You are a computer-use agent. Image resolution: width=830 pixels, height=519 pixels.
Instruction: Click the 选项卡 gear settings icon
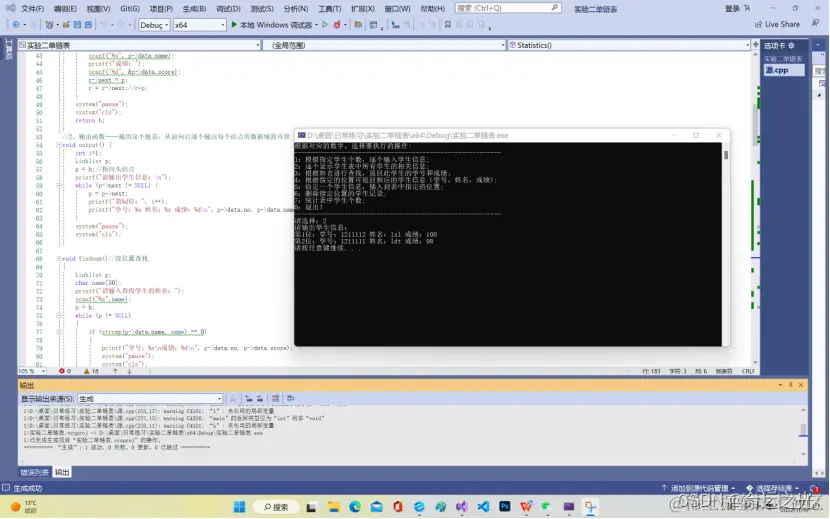(791, 46)
